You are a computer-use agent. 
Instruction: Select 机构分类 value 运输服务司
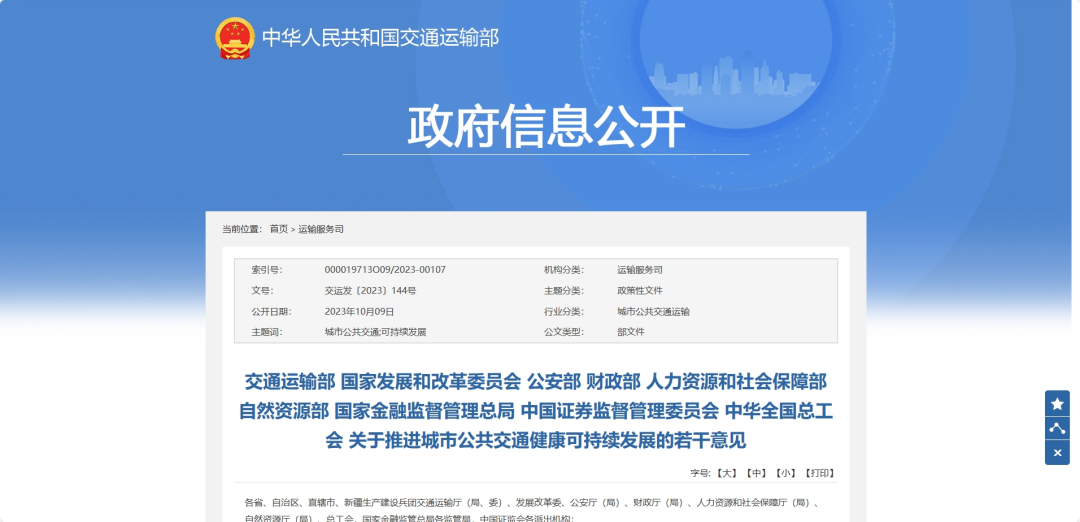640,270
